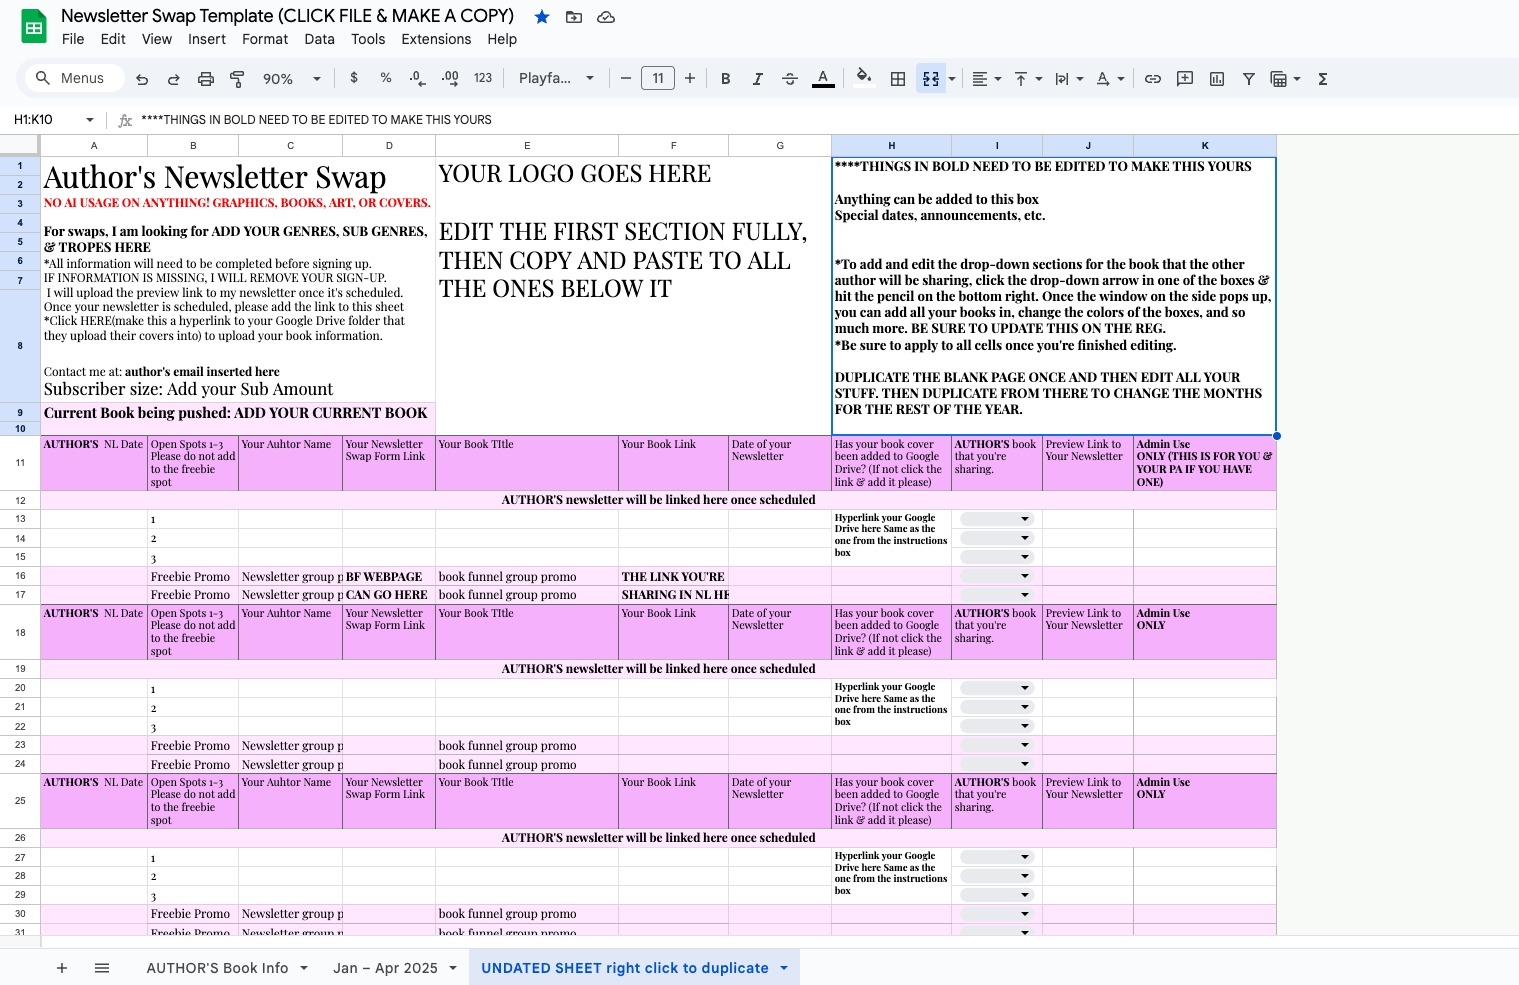Image resolution: width=1519 pixels, height=985 pixels.
Task: Open the zoom level dropdown
Action: 292,79
